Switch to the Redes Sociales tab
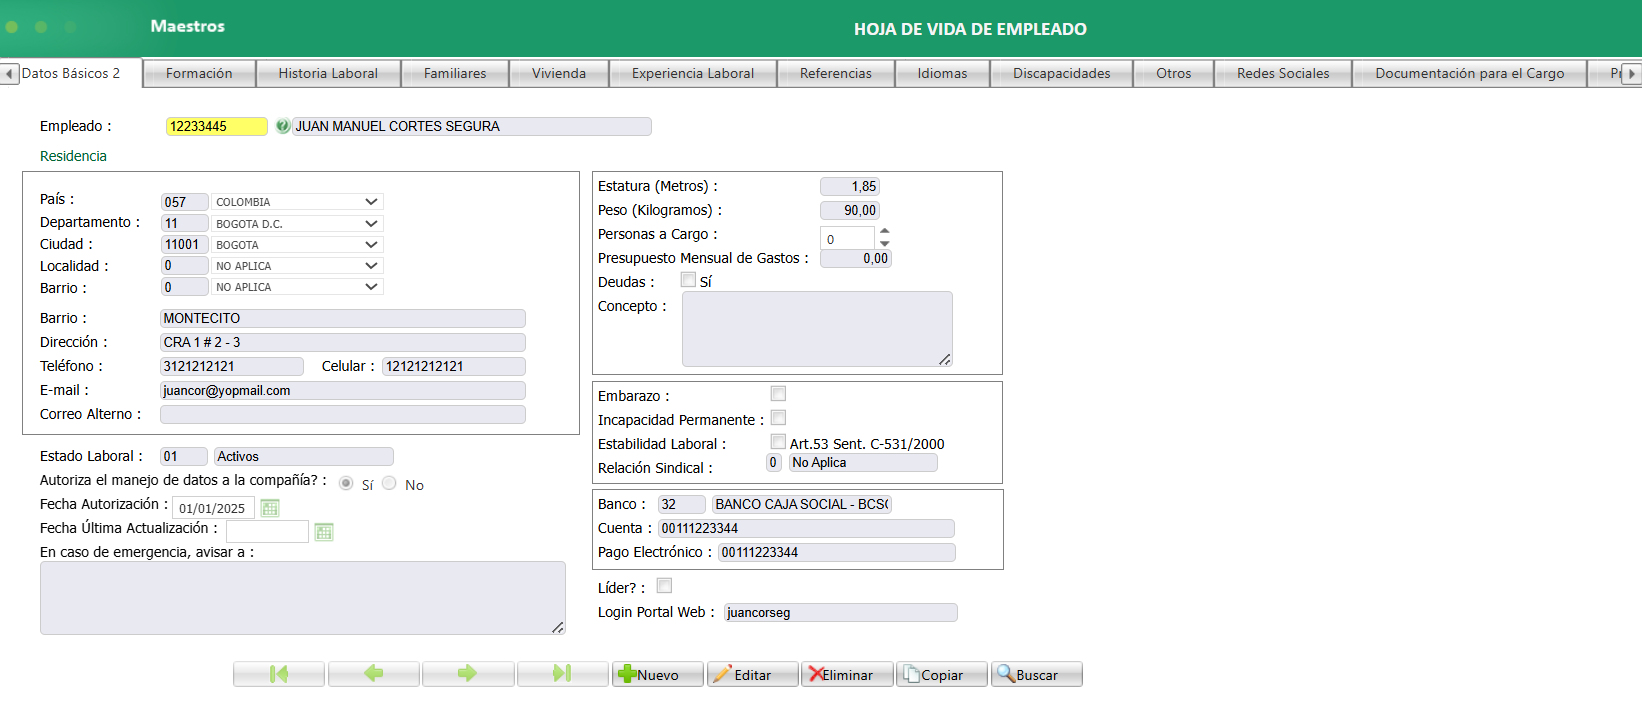The width and height of the screenshot is (1642, 706). click(1283, 73)
